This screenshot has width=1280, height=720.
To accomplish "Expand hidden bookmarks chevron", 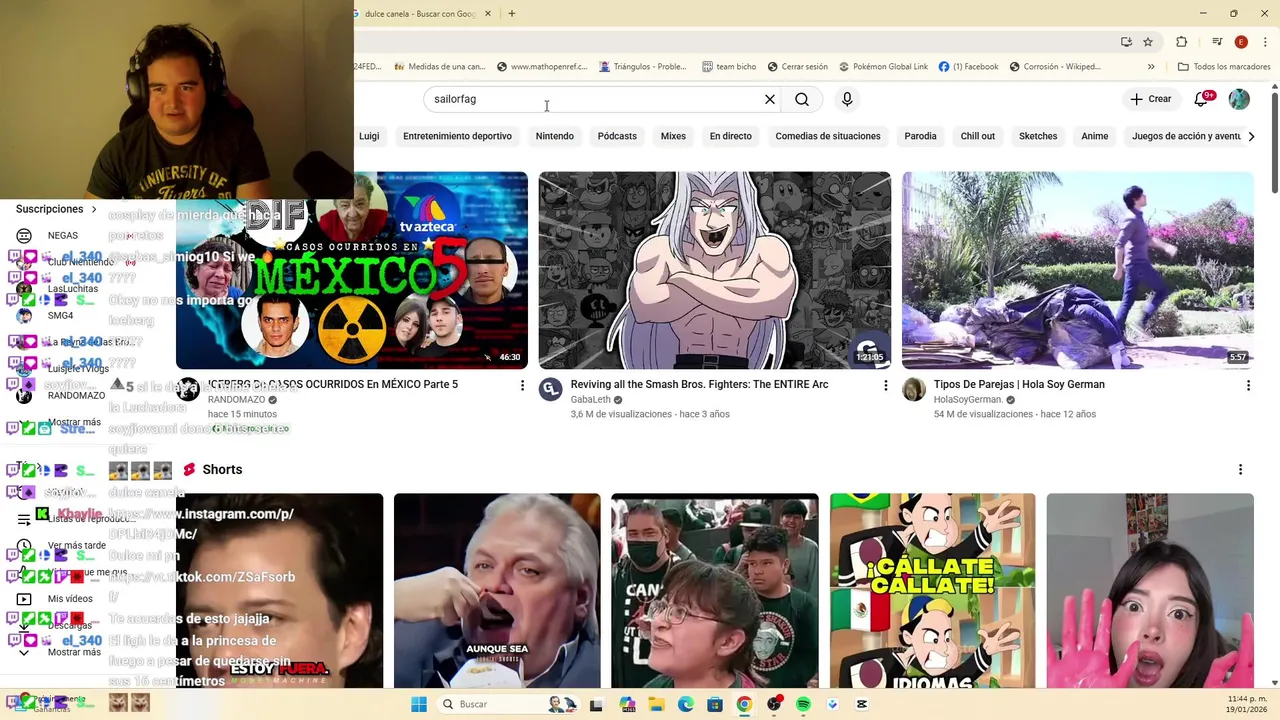I will (1151, 67).
